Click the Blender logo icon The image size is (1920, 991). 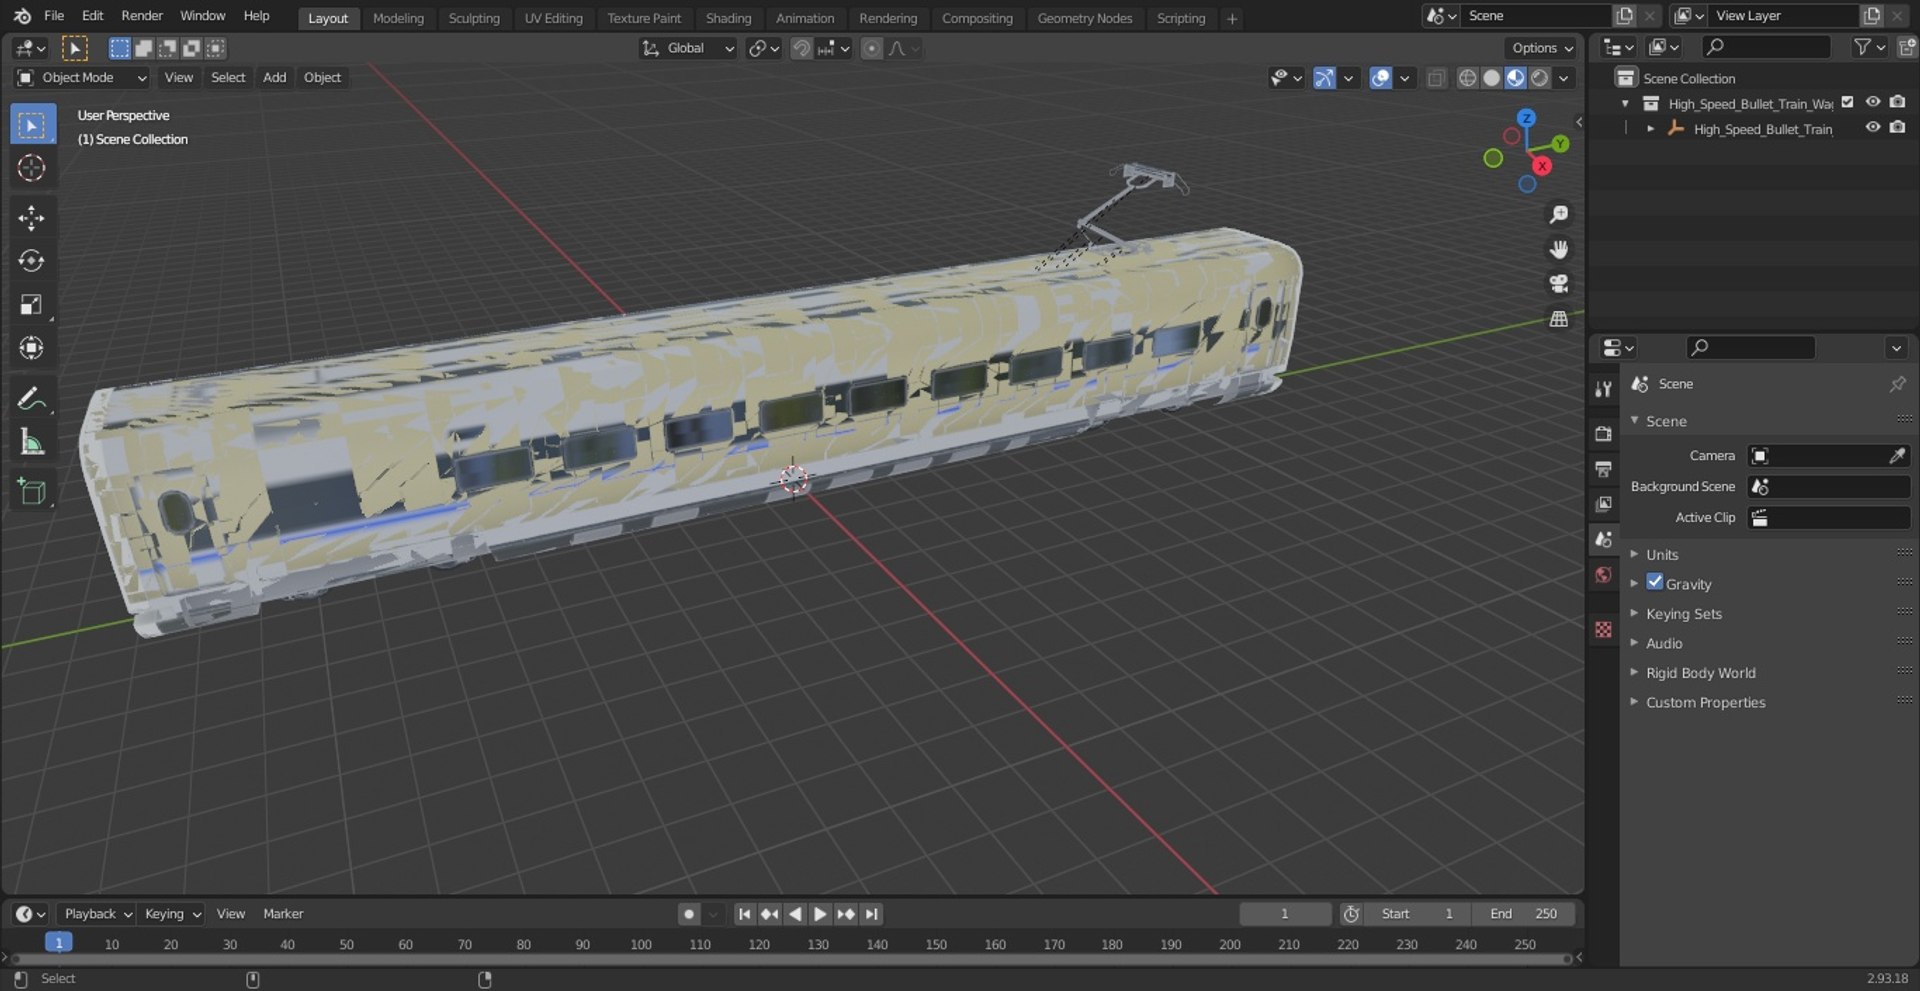click(22, 16)
